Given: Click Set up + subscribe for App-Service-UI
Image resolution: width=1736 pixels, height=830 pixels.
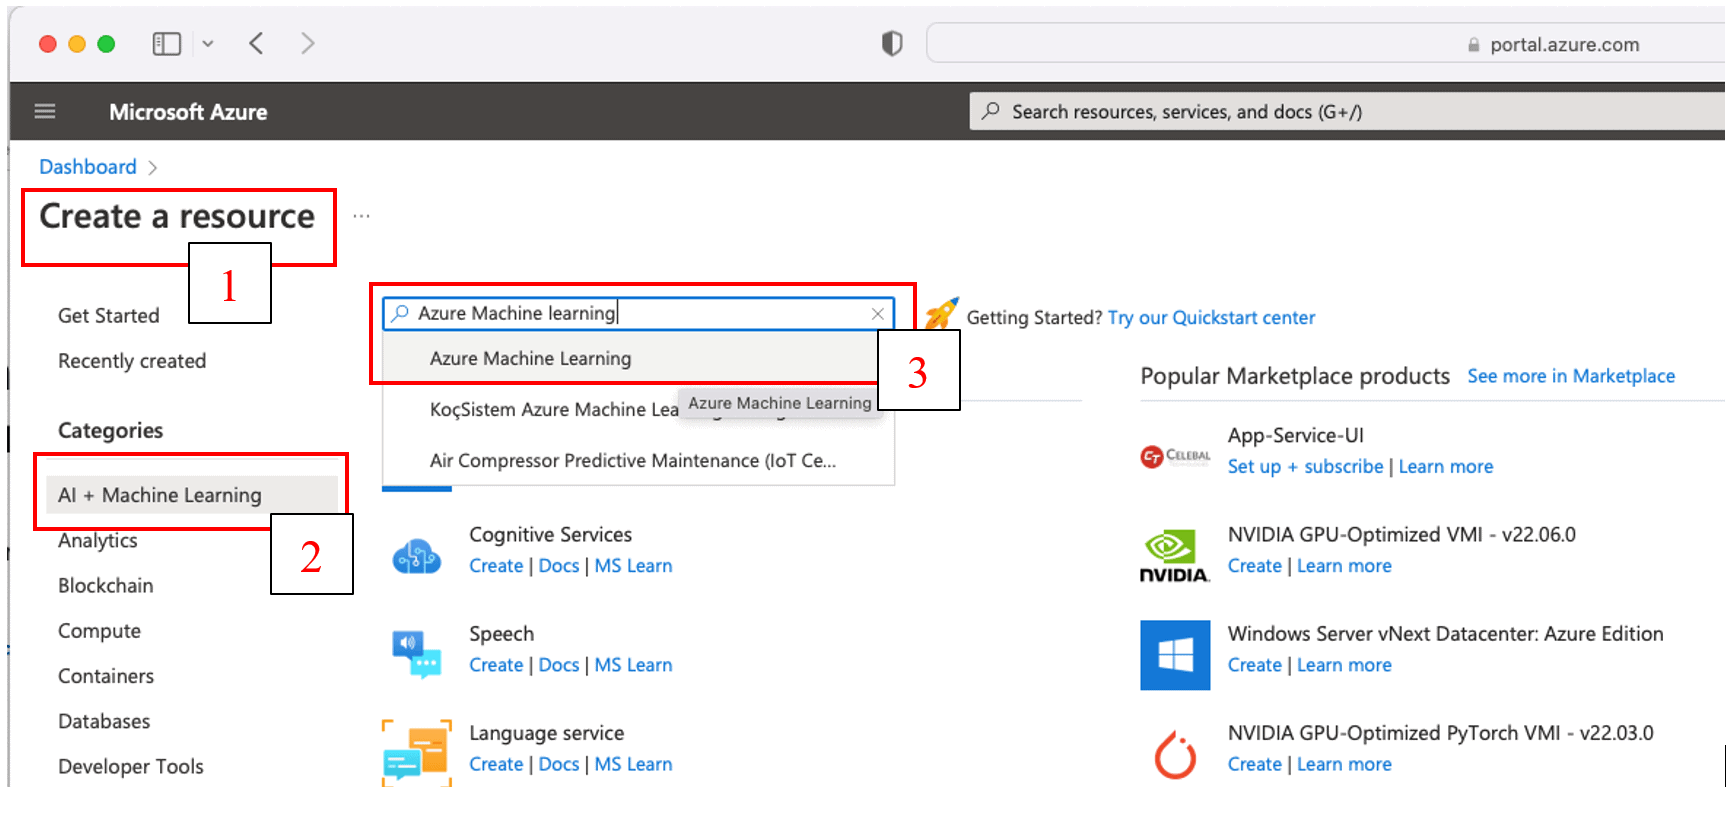Looking at the screenshot, I should click(1305, 467).
